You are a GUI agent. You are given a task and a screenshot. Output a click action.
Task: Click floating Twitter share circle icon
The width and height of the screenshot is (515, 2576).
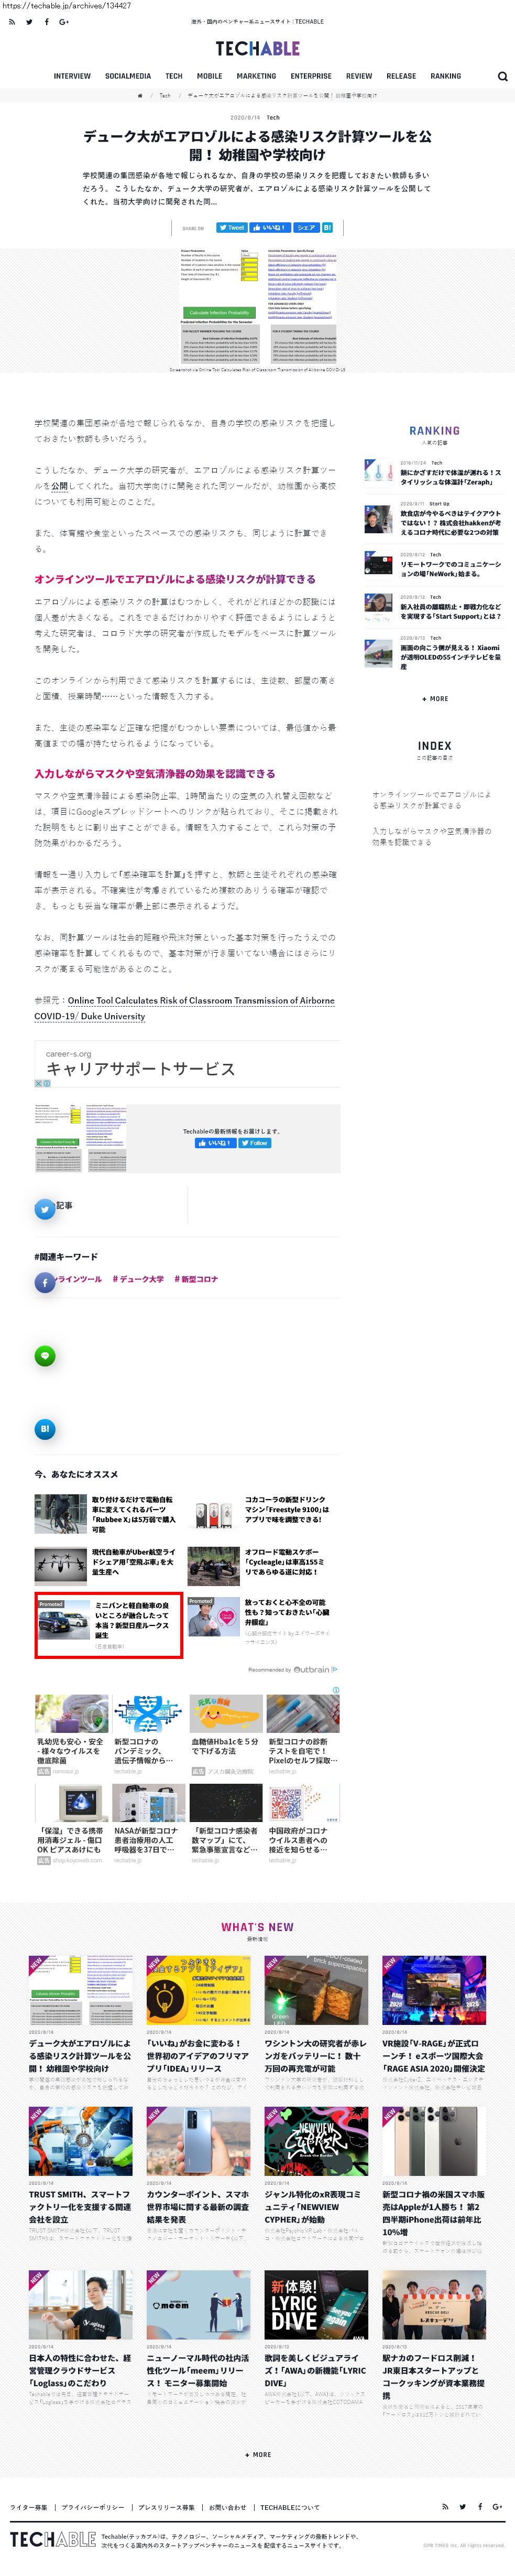[x=45, y=1209]
